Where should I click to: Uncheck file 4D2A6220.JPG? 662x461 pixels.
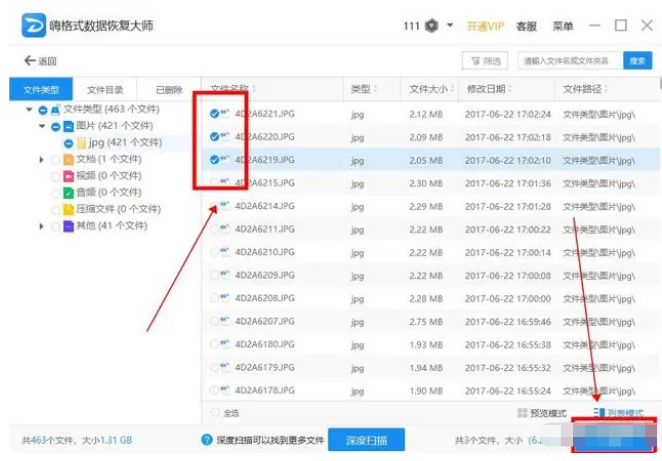click(x=214, y=136)
